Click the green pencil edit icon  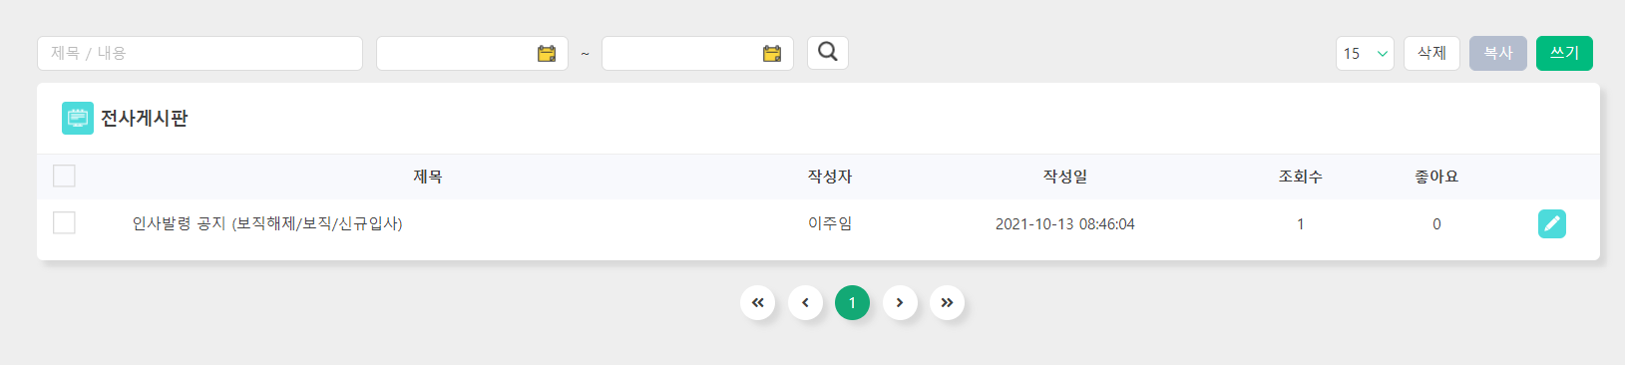click(1552, 224)
